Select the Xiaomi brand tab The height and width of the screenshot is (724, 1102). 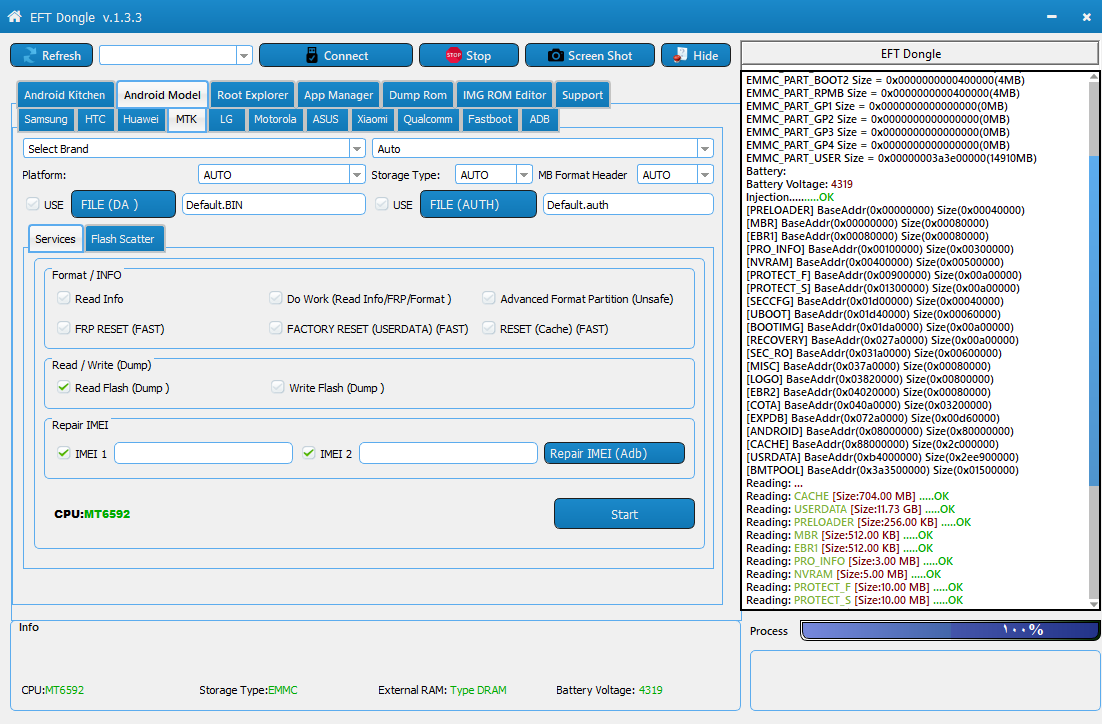[x=372, y=119]
